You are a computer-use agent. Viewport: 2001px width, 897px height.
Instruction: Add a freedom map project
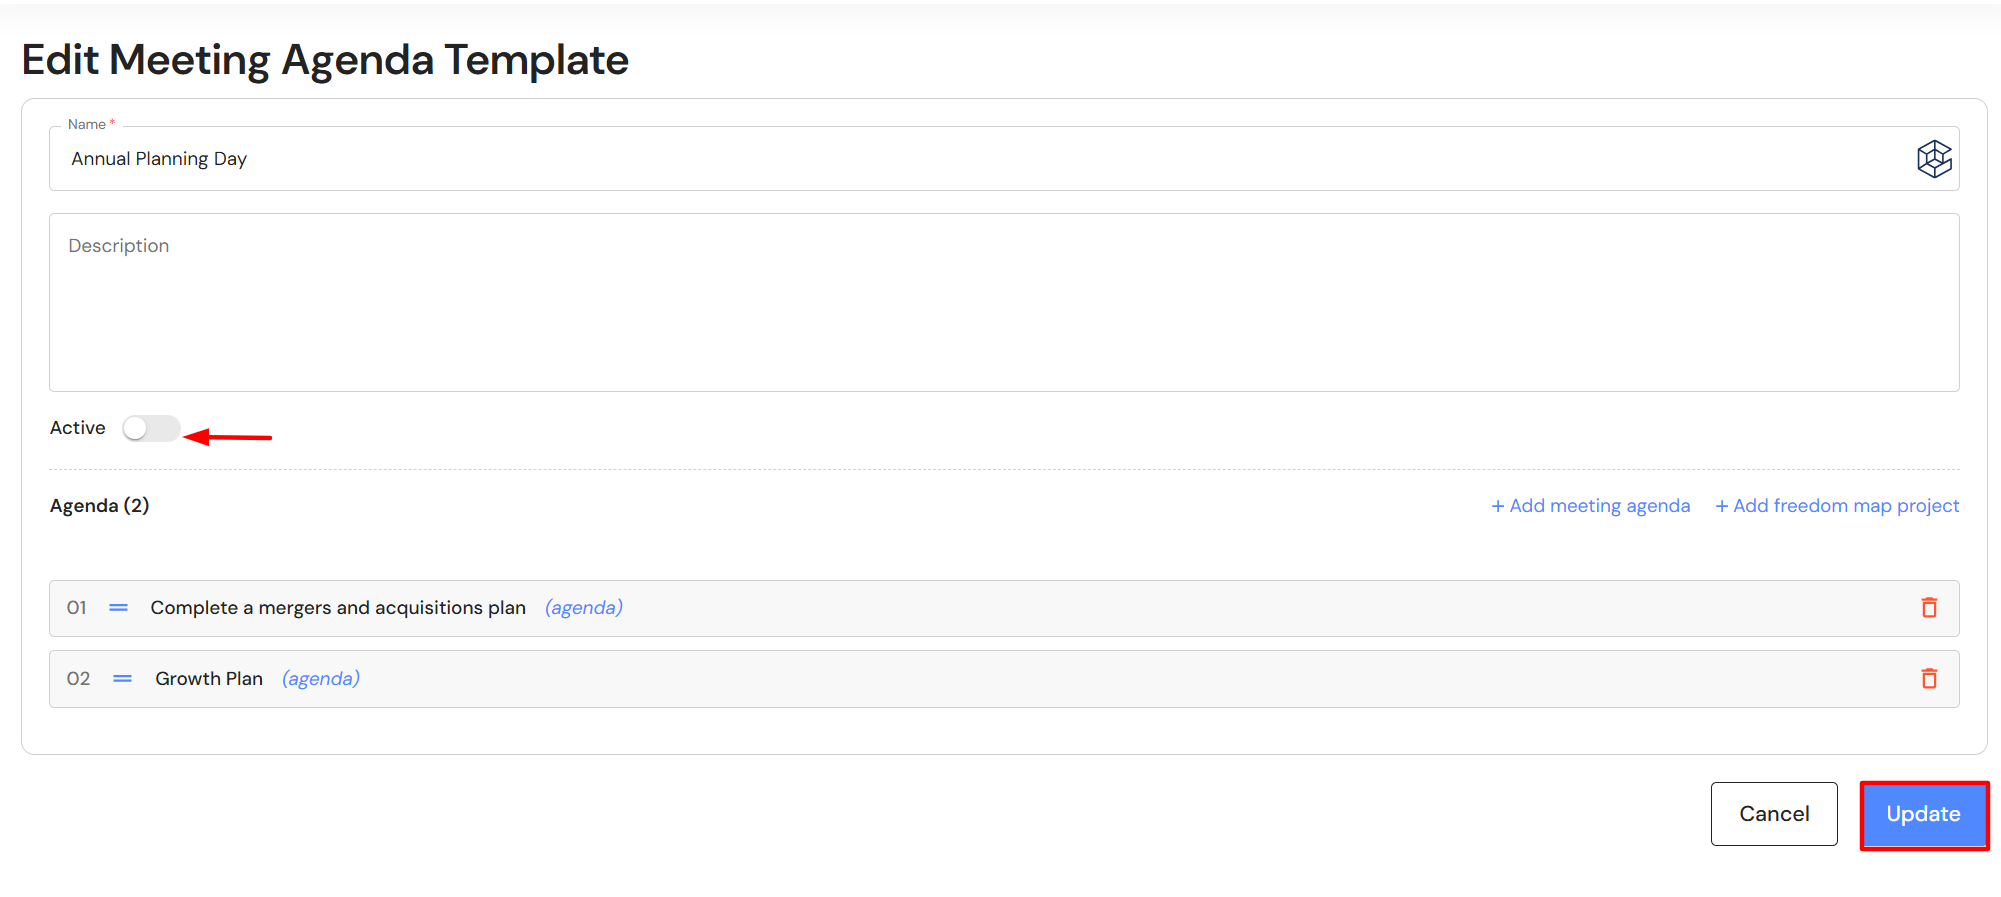(1837, 506)
